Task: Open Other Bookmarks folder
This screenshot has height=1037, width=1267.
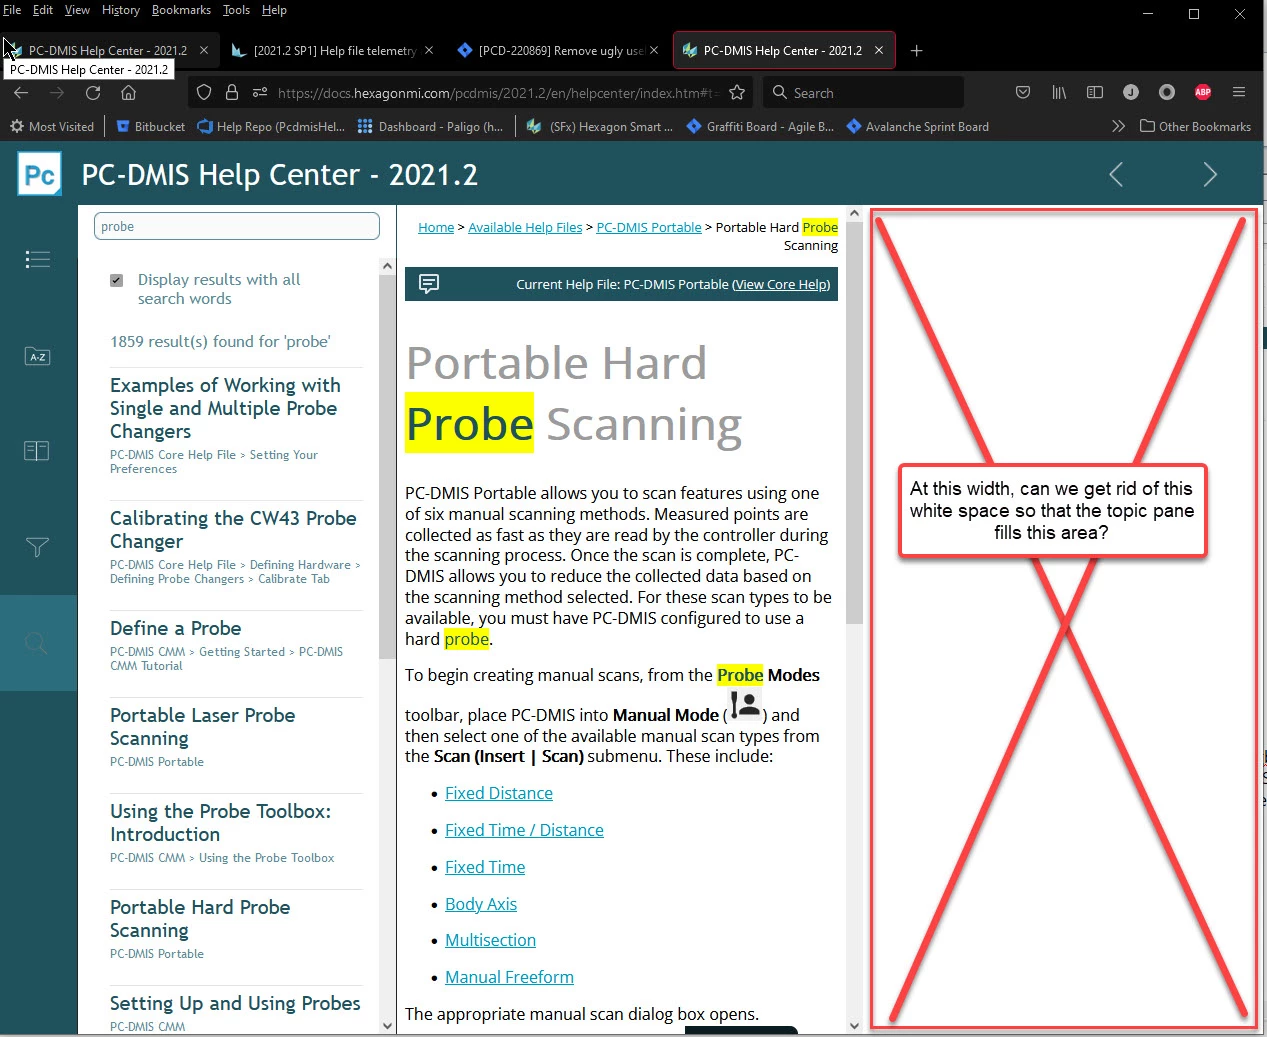Action: tap(1195, 126)
